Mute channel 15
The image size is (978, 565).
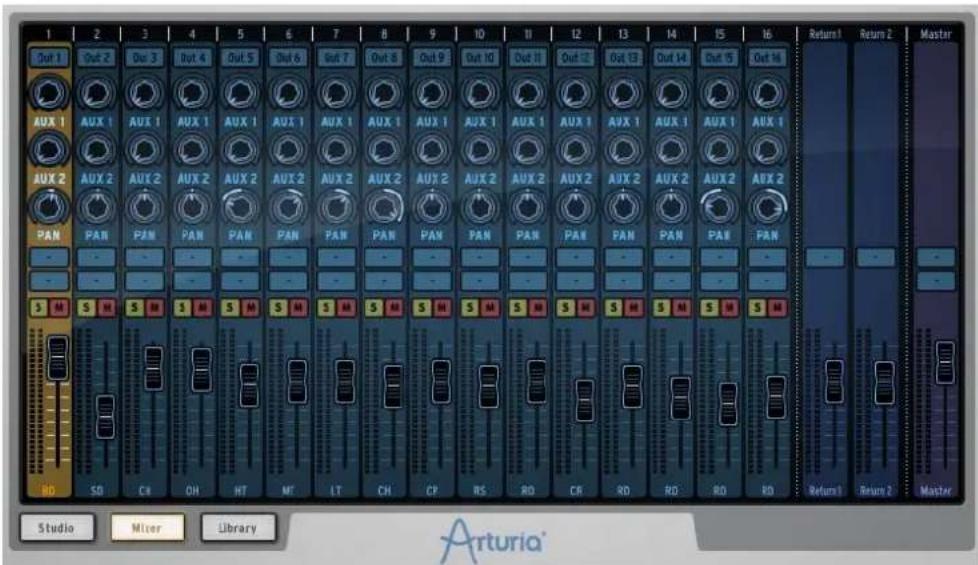730,307
